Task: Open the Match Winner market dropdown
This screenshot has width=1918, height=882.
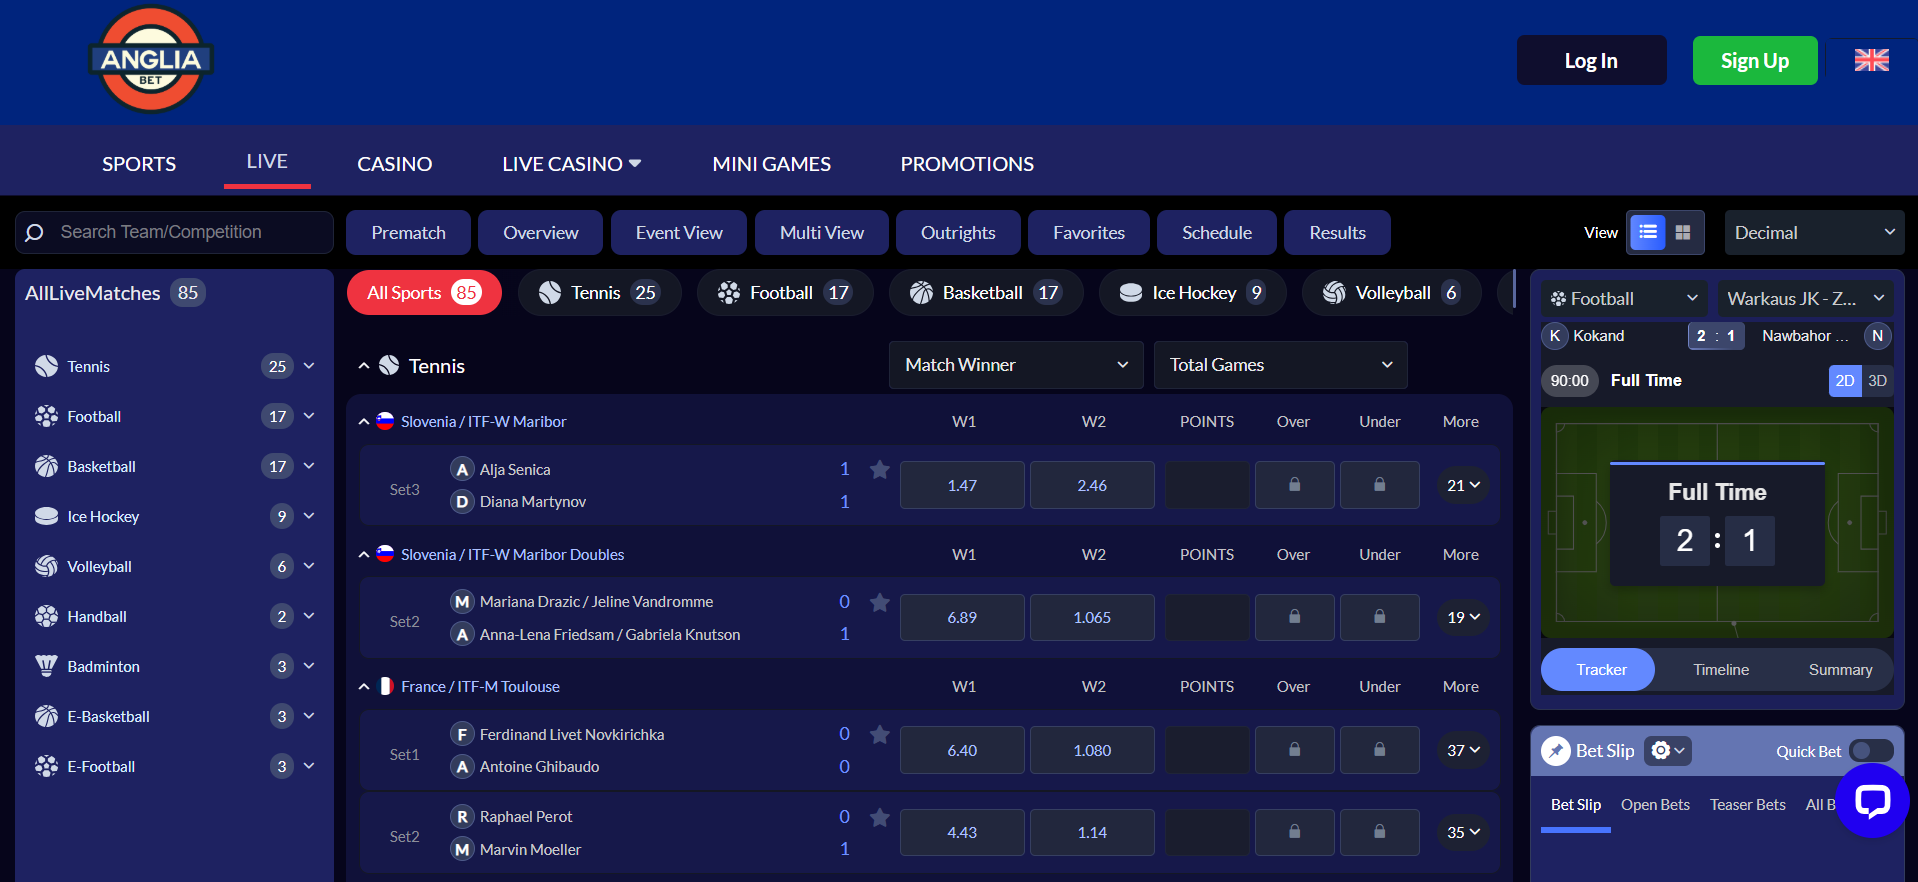Action: tap(1016, 365)
